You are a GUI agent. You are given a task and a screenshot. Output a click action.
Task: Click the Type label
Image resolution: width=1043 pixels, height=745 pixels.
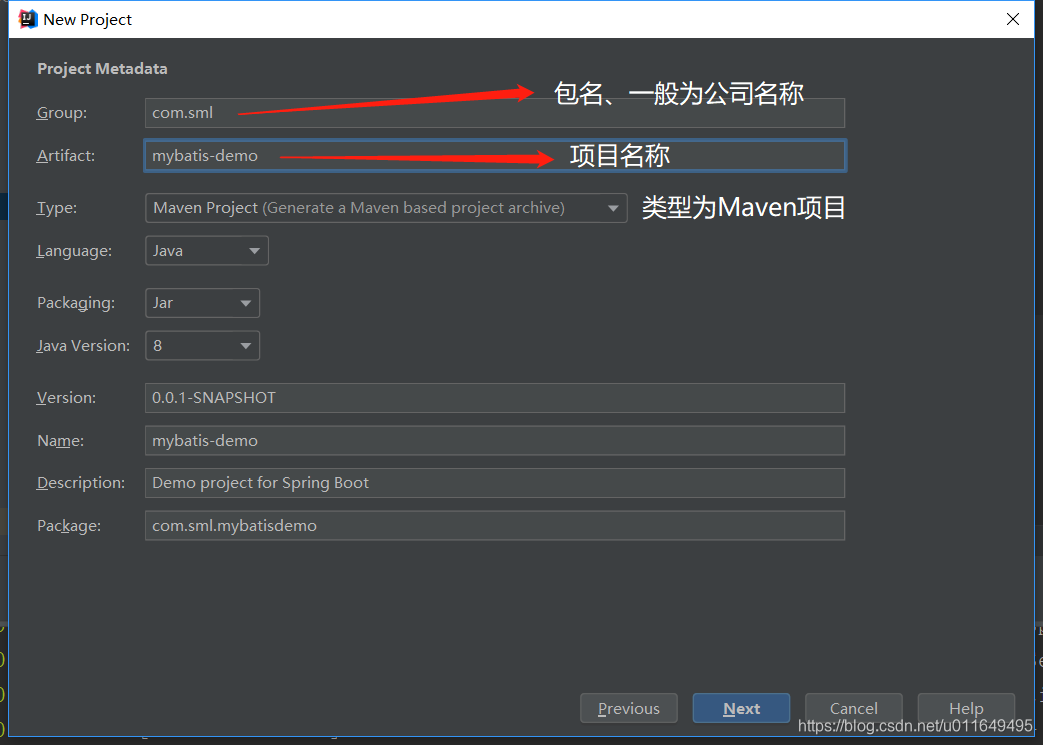click(x=57, y=208)
